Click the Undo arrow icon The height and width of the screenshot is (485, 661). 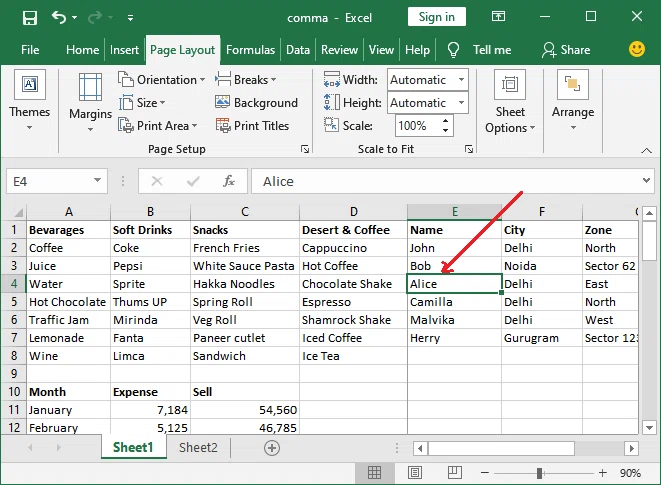click(59, 17)
